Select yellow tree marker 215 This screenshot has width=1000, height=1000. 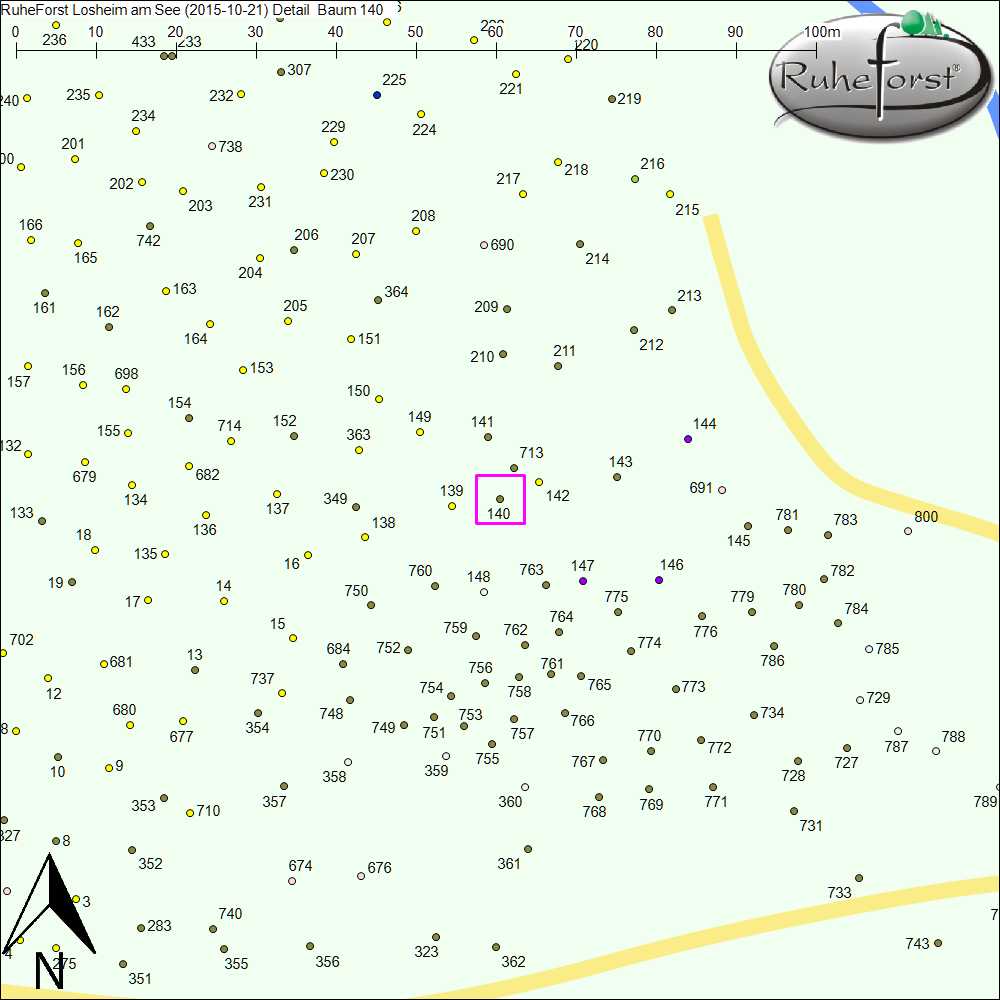pos(670,194)
